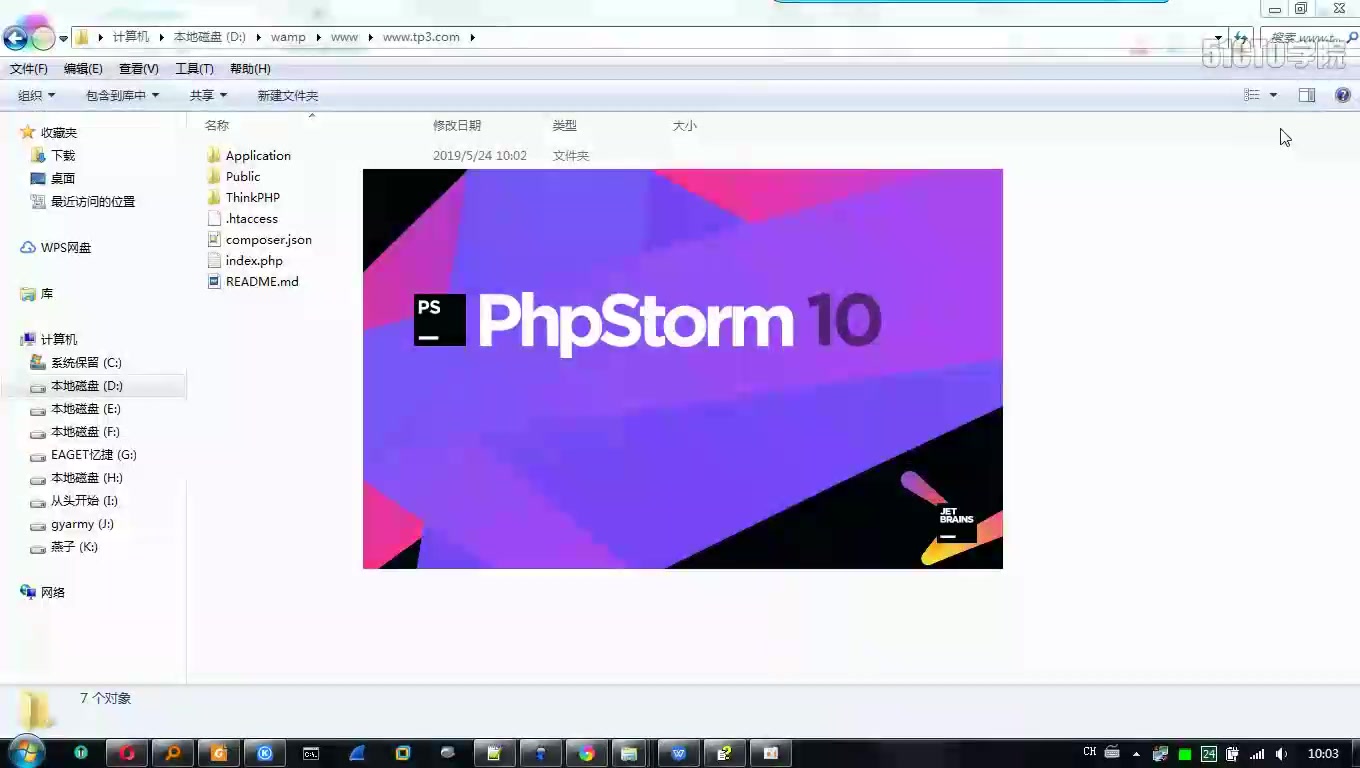Screen dimensions: 1360x768
Task: Select the index.php file
Action: coord(254,261)
